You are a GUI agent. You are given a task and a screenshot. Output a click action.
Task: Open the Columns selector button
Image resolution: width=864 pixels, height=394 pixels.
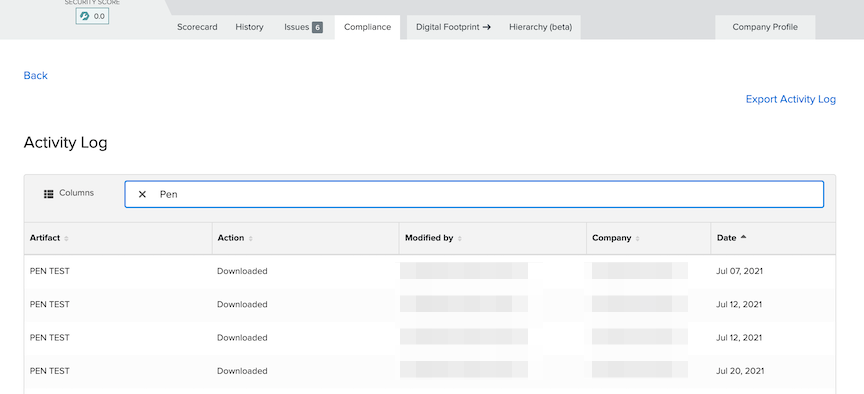click(x=69, y=193)
